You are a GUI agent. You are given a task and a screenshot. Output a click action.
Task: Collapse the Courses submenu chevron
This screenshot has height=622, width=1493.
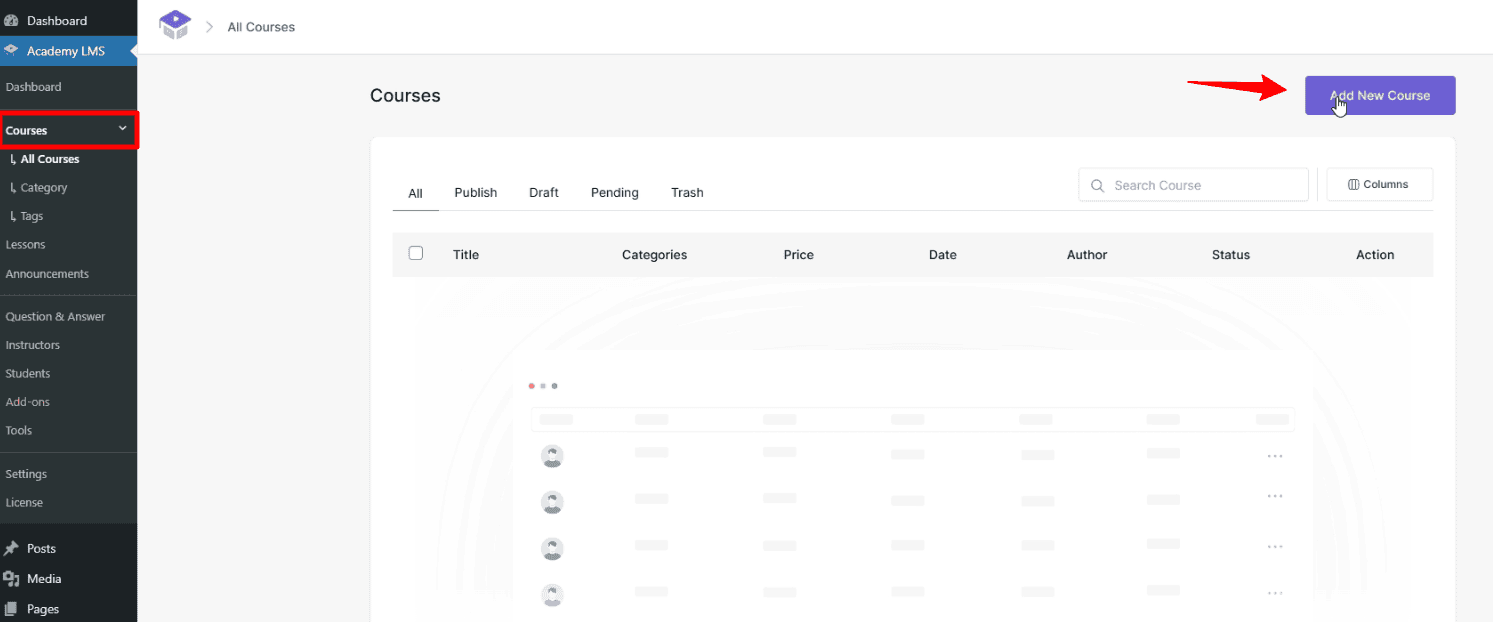point(123,128)
